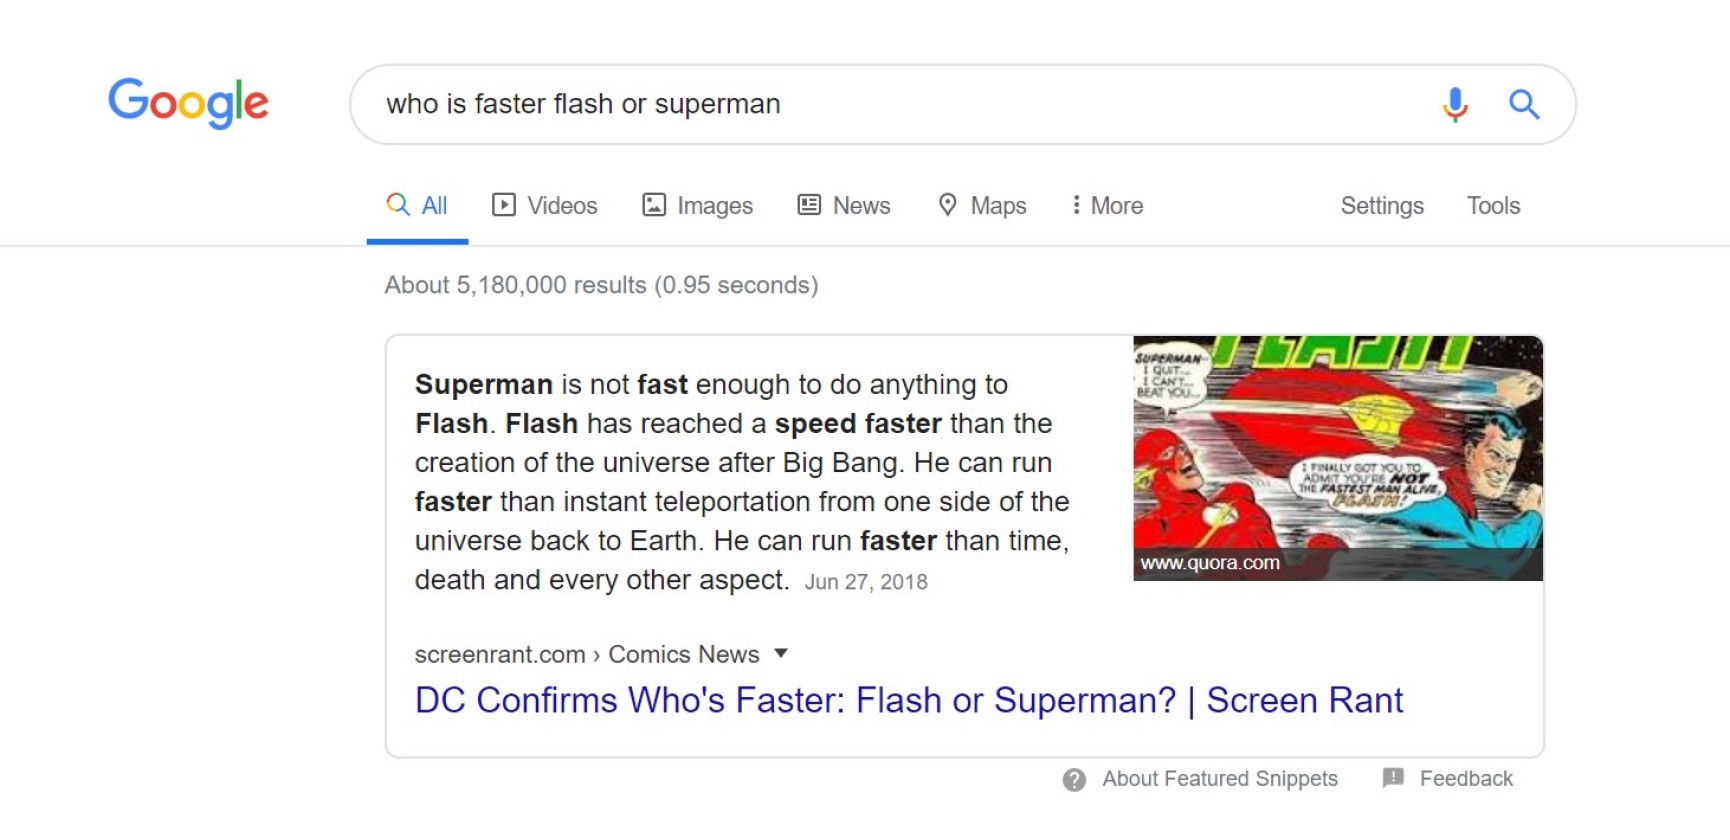This screenshot has height=840, width=1730.
Task: Expand the screenrant.com breadcrumb dropdown arrow
Action: [782, 653]
